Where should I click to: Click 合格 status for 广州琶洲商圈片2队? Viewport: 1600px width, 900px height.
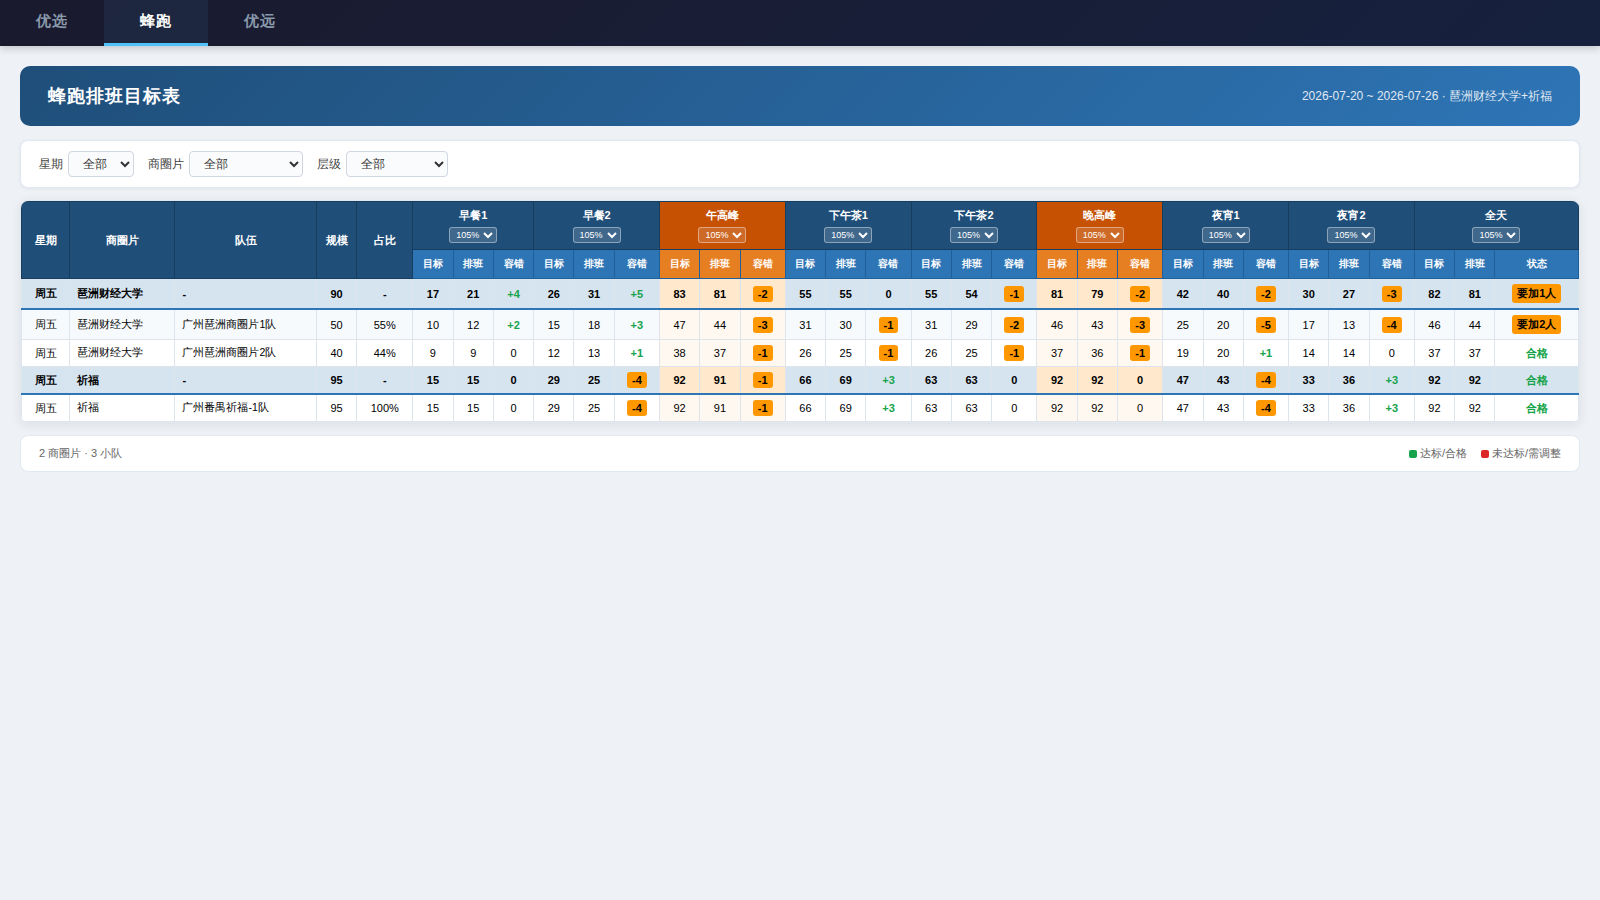(x=1537, y=353)
